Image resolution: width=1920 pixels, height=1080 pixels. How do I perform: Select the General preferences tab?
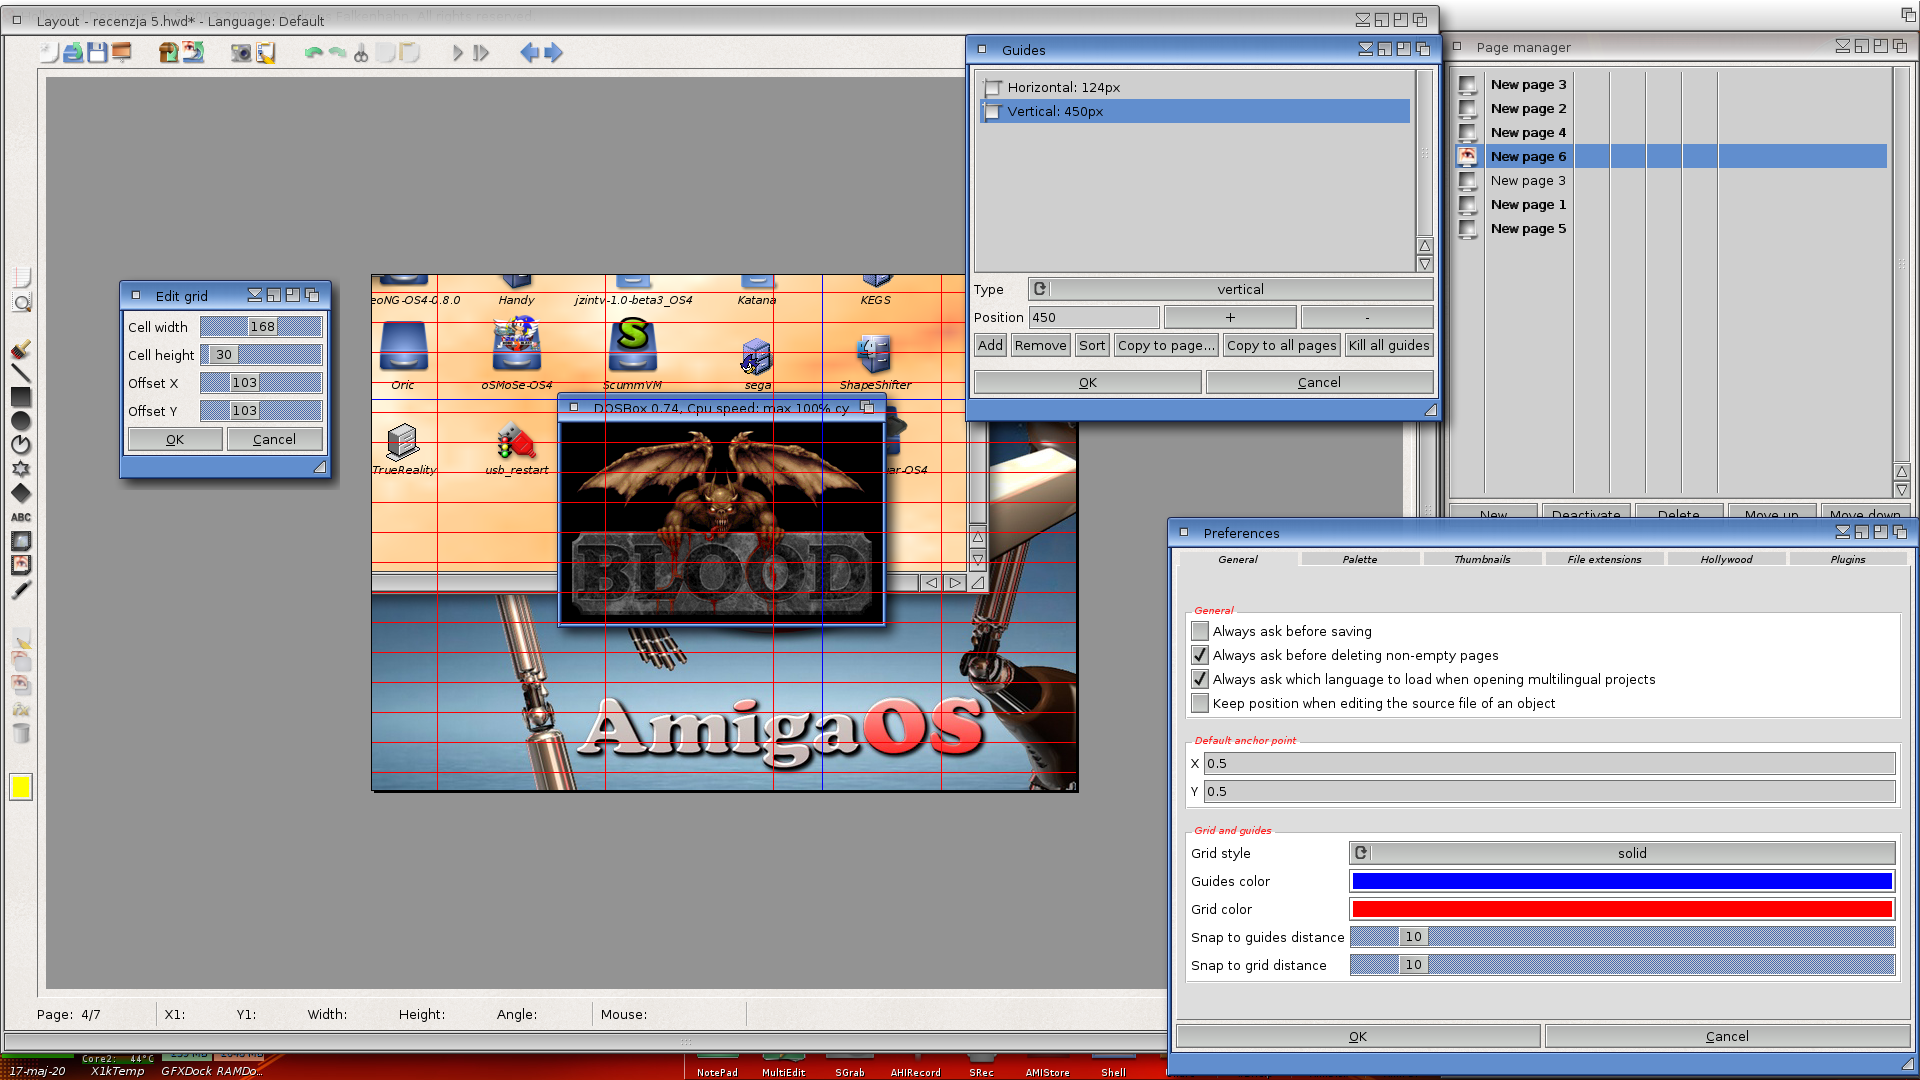click(x=1238, y=559)
